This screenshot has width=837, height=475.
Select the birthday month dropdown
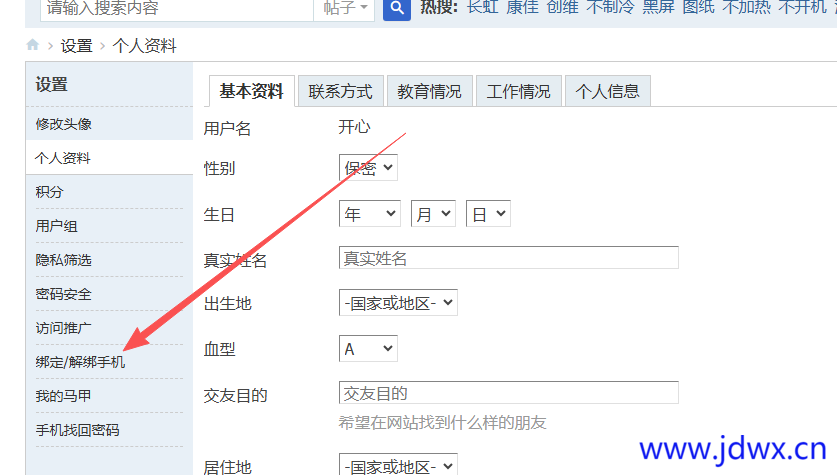coord(433,214)
